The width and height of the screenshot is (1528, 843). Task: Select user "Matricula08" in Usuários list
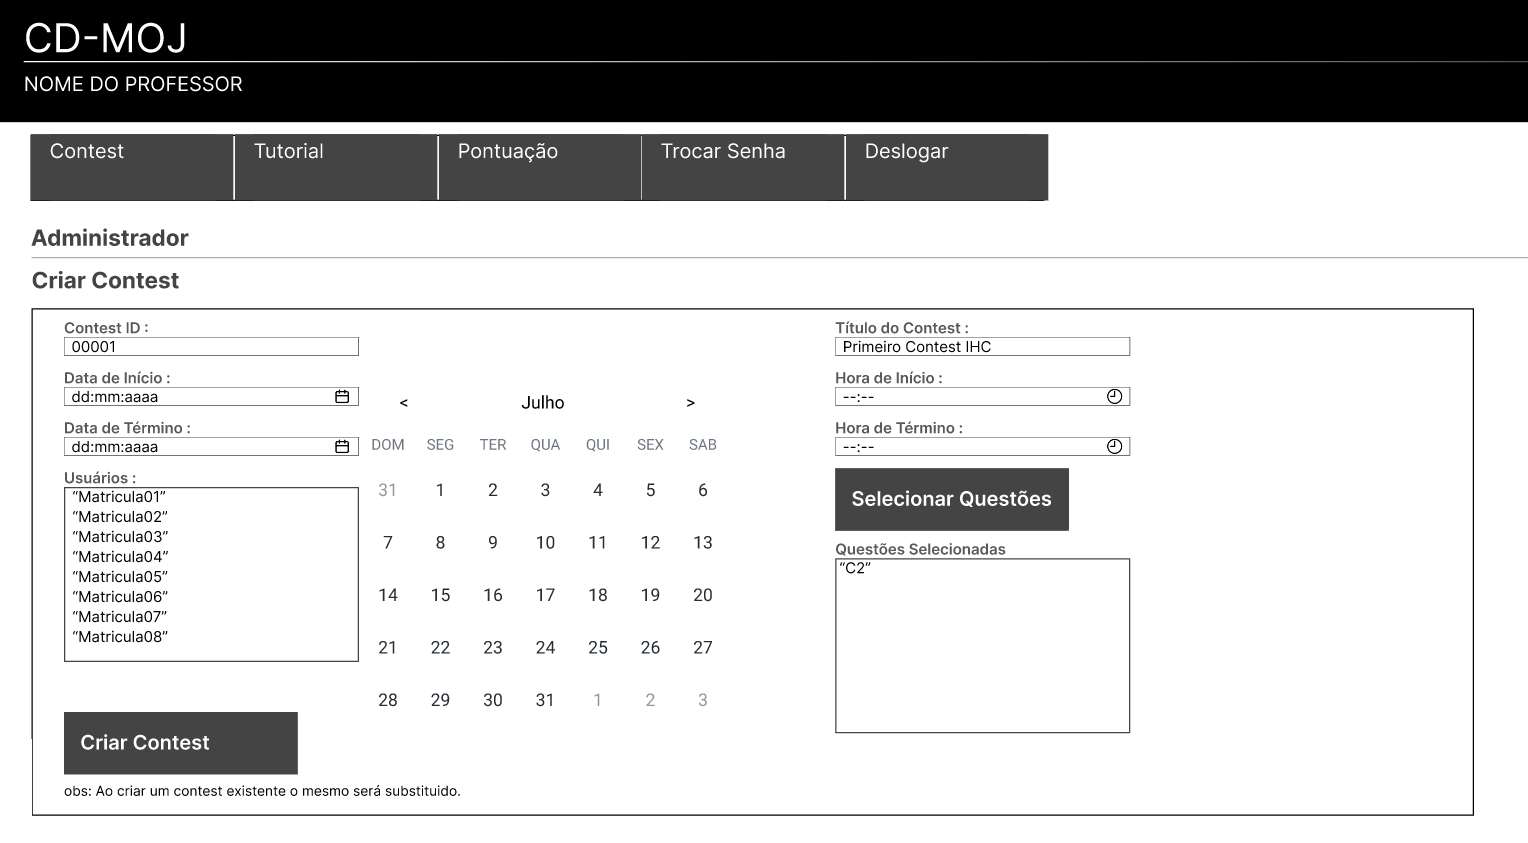(x=120, y=637)
